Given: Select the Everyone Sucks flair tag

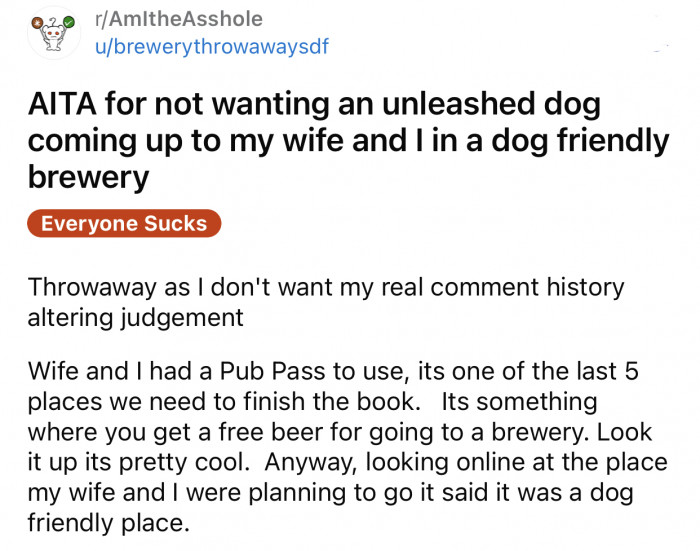Looking at the screenshot, I should 124,223.
